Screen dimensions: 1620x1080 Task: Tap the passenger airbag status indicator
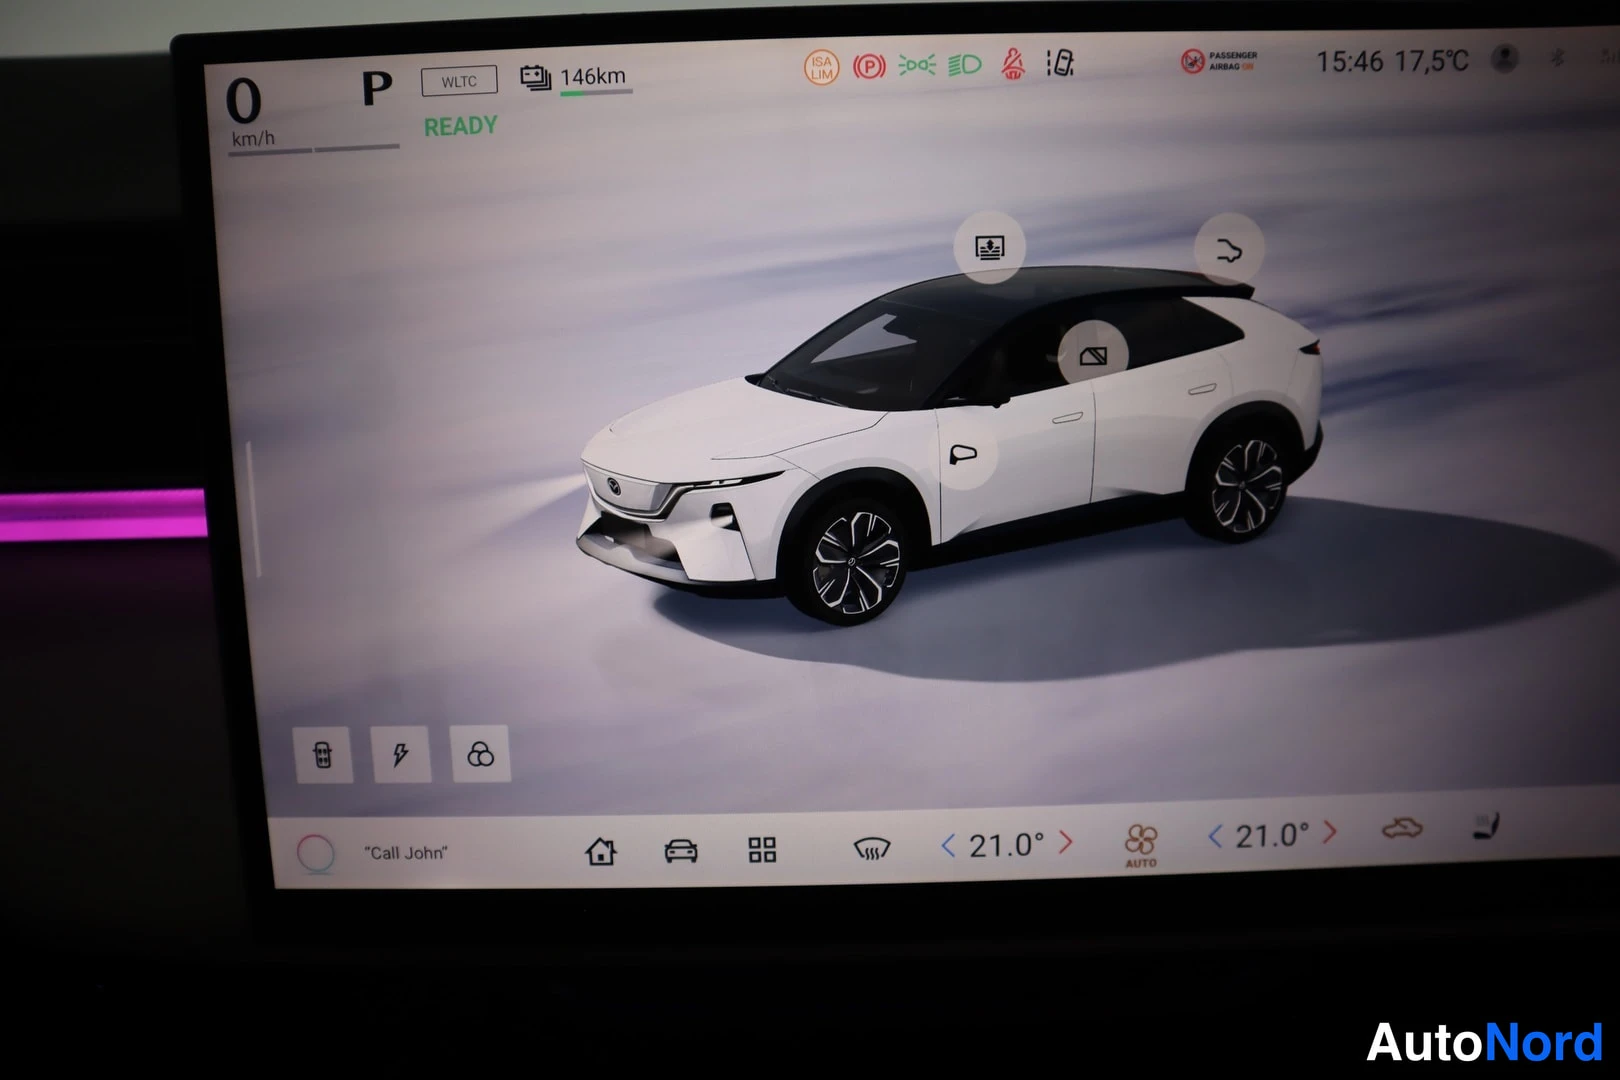coord(1218,61)
